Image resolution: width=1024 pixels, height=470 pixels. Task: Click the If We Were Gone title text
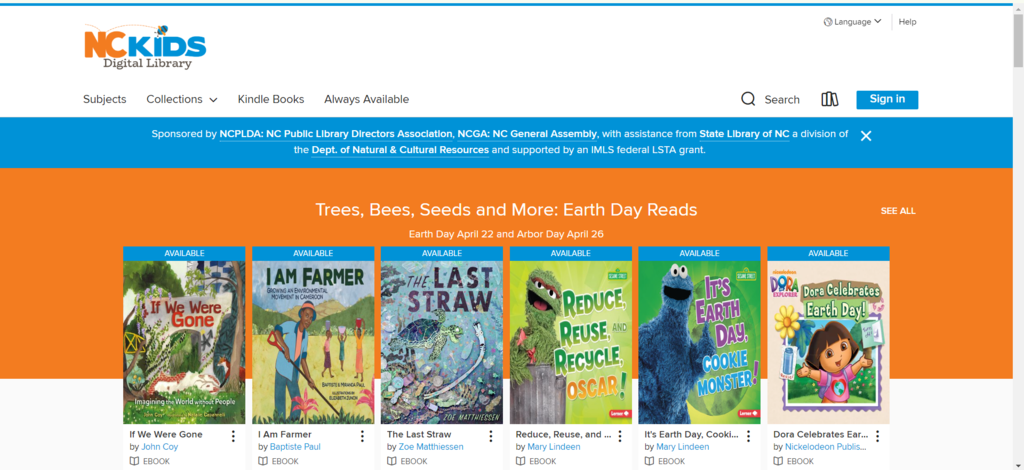(166, 434)
